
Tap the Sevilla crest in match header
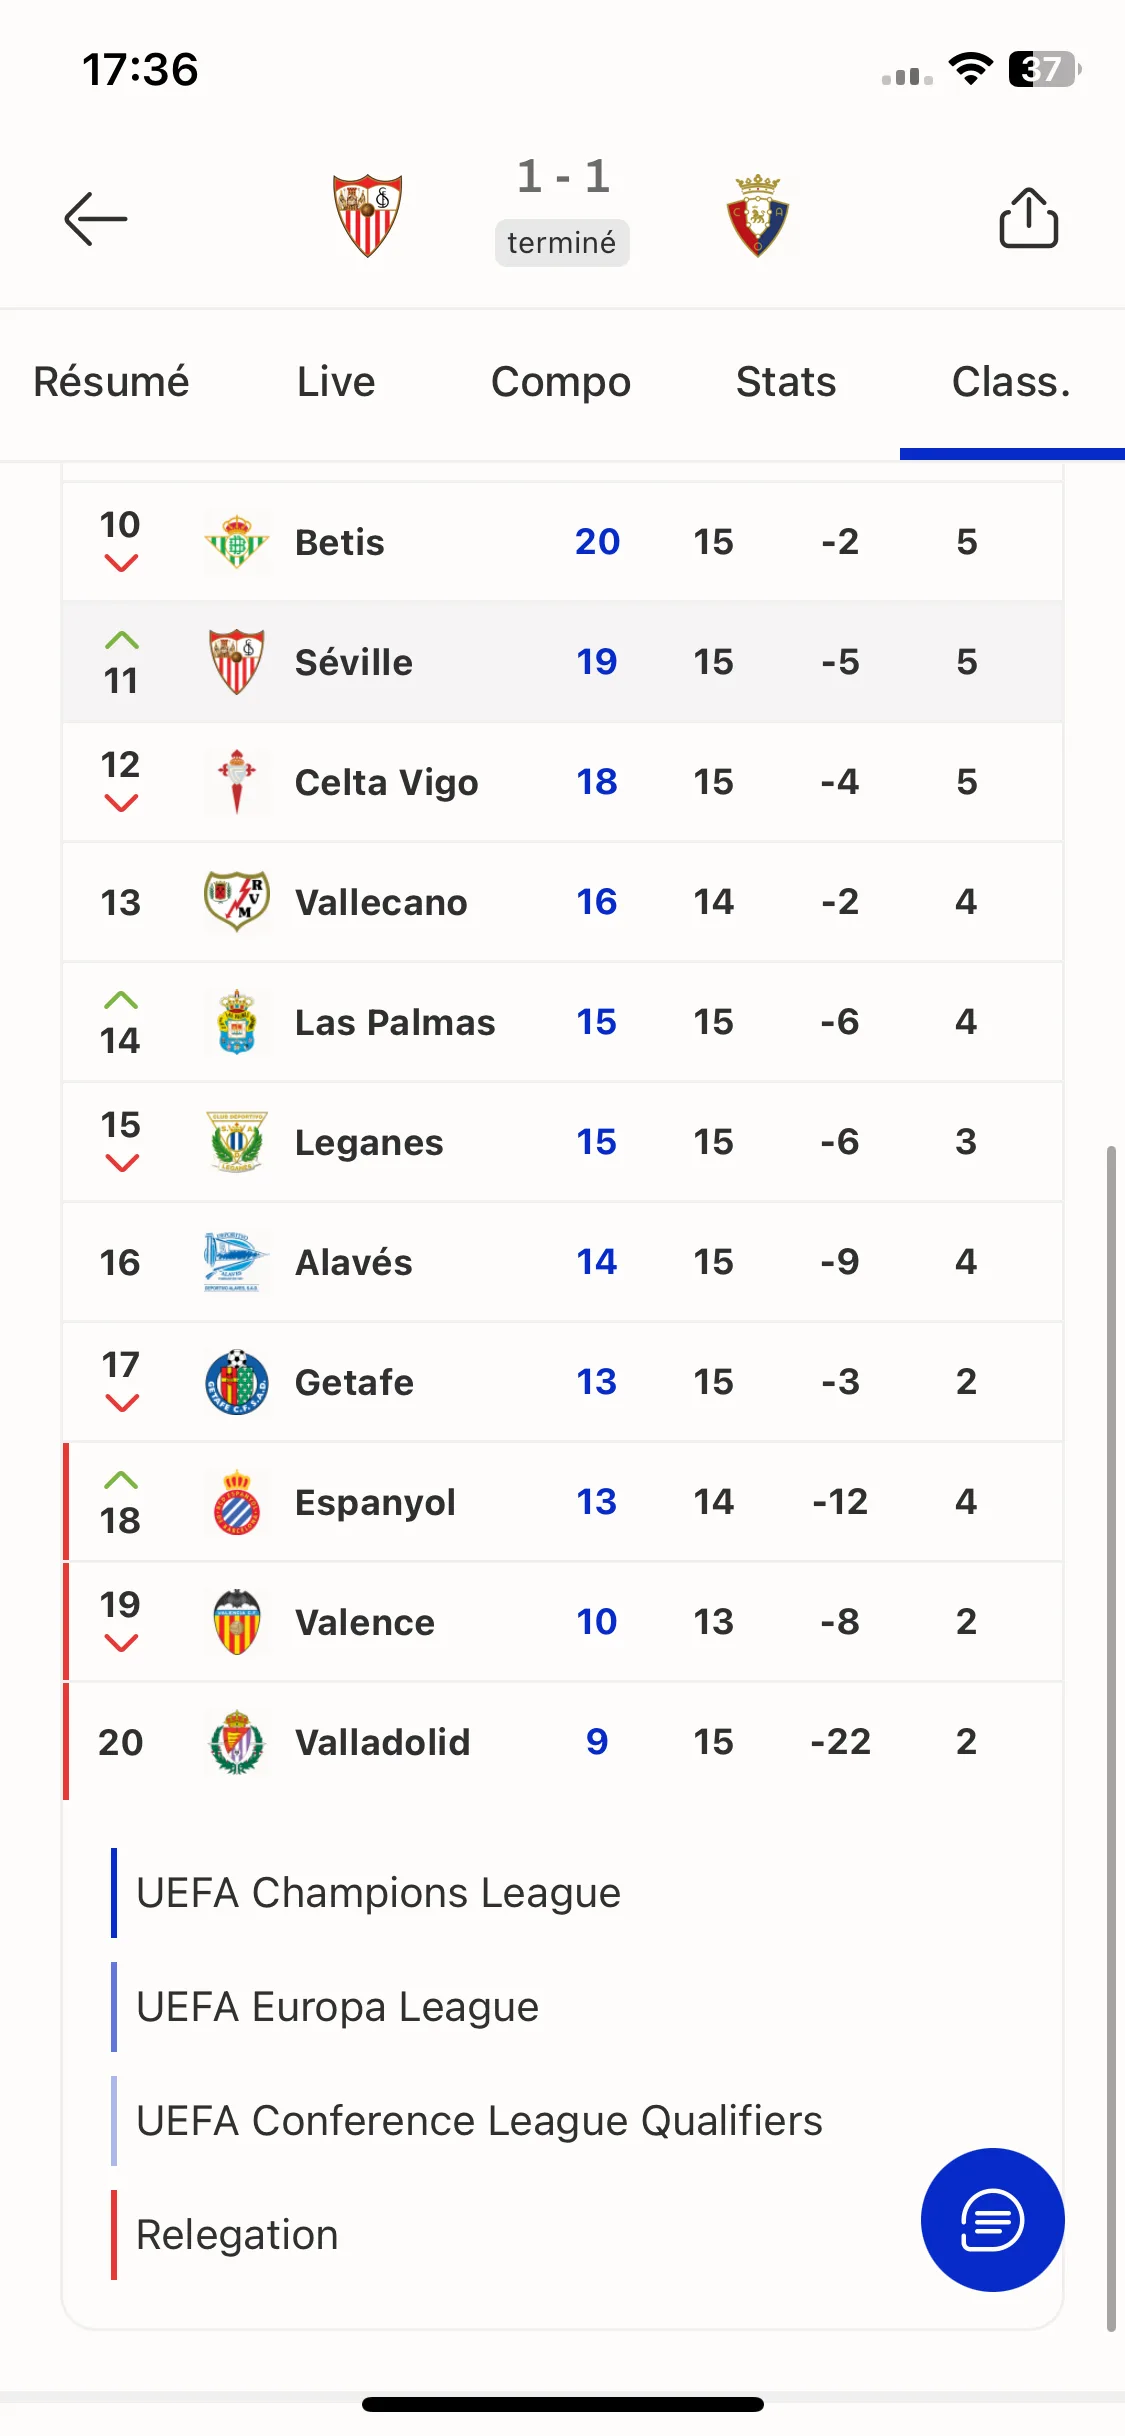pyautogui.click(x=368, y=215)
